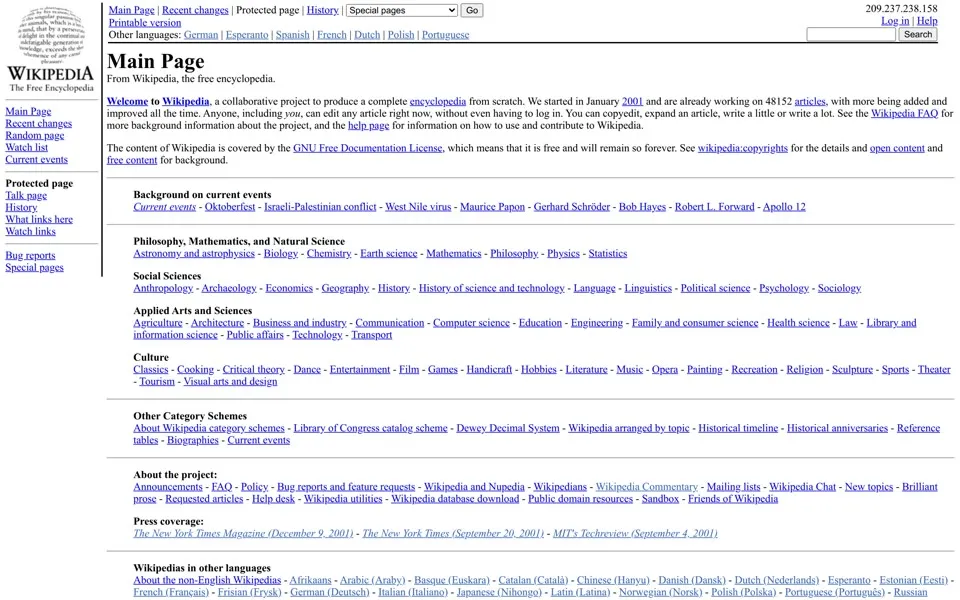
Task: Open the Anthropology link
Action: point(163,288)
